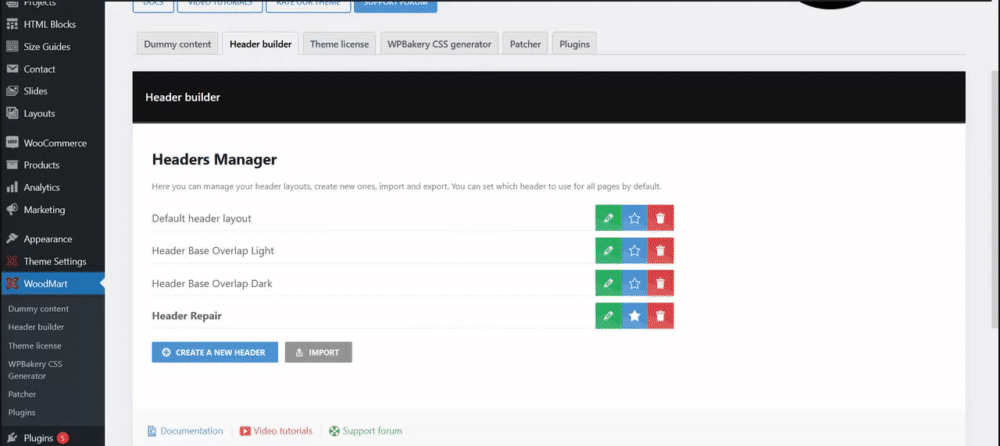Open Header builder submenu item

click(x=36, y=327)
